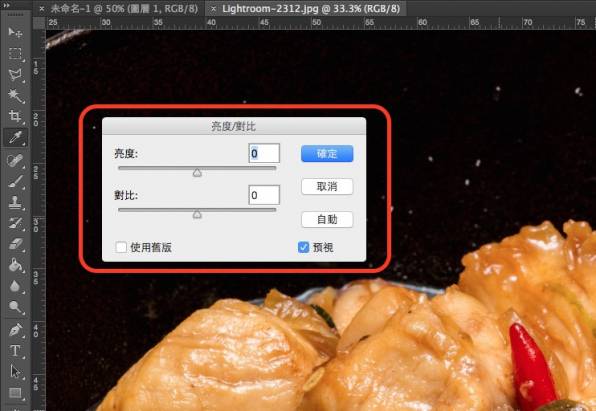Select the Eyedropper tool

pyautogui.click(x=15, y=137)
